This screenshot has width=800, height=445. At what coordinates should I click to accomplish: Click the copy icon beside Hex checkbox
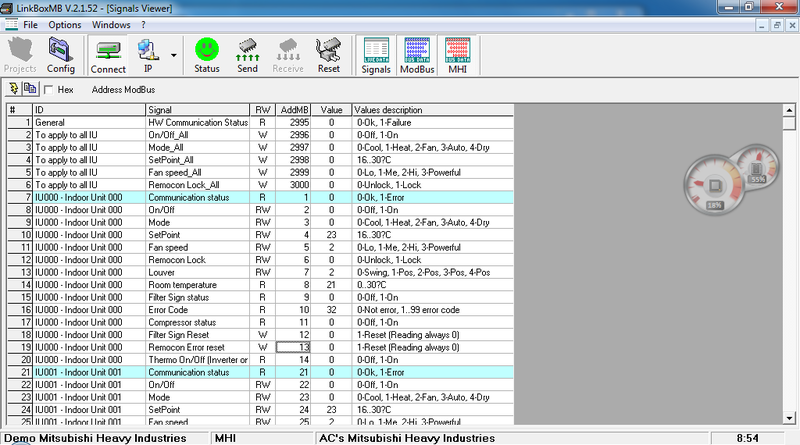pos(30,89)
